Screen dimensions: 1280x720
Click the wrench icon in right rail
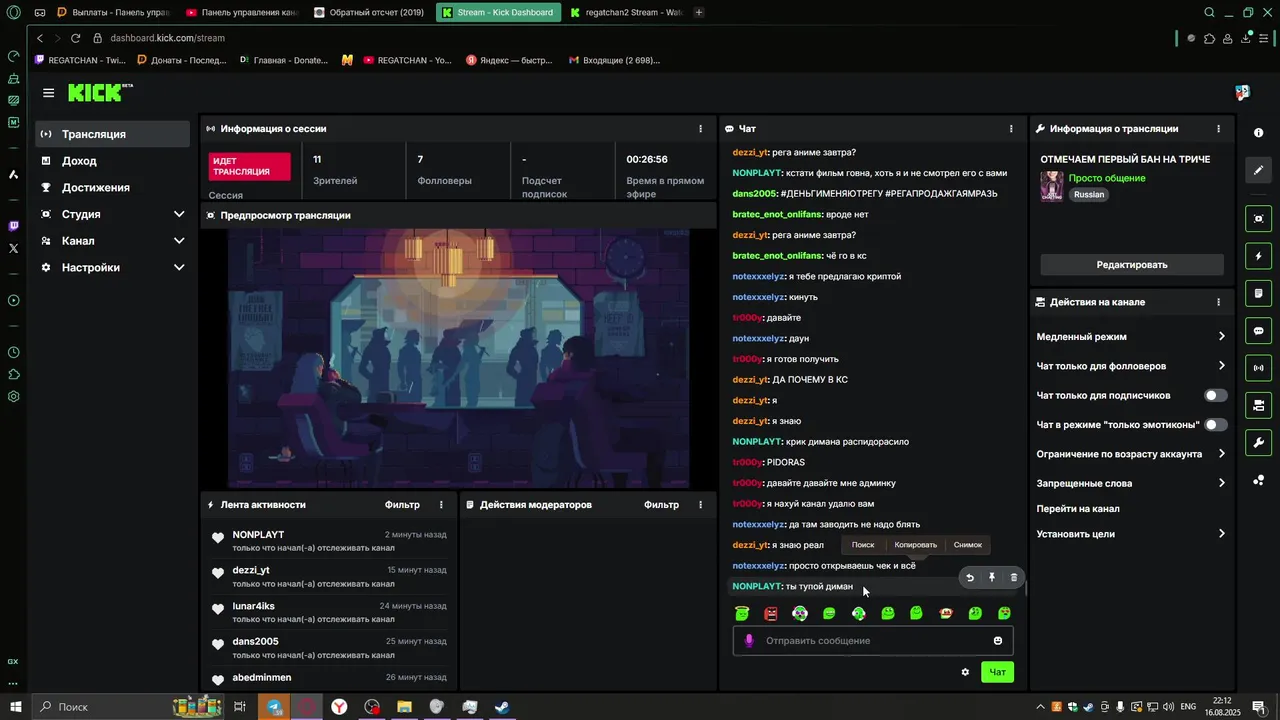[x=1258, y=442]
